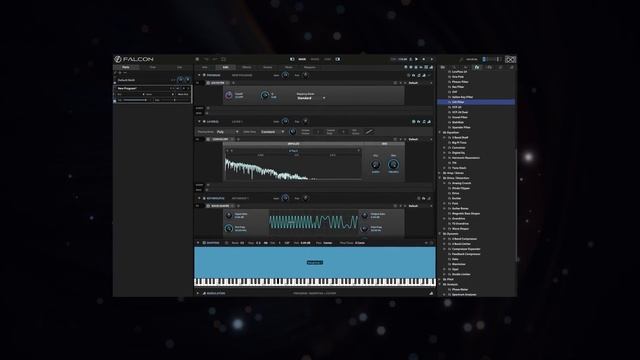
Task: Open the Convolver Default preset dropdown
Action: (x=420, y=139)
